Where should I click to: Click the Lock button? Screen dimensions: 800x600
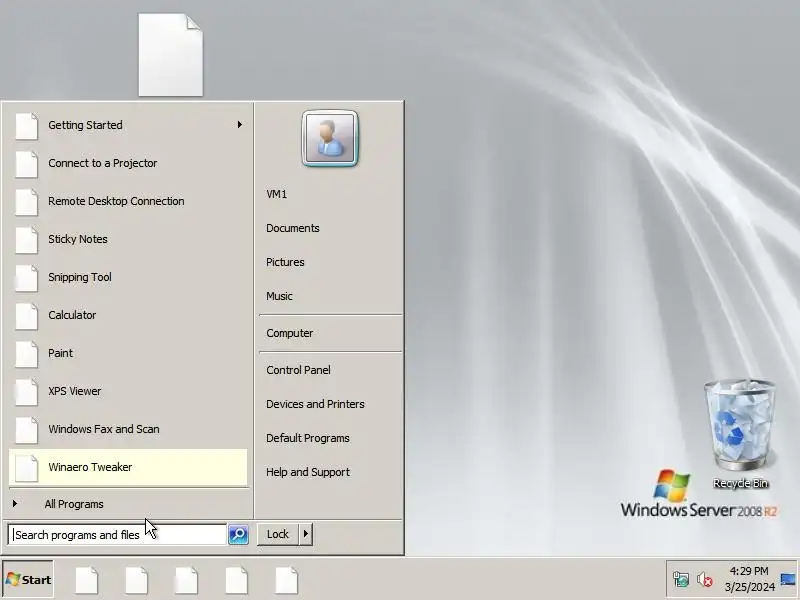point(278,534)
